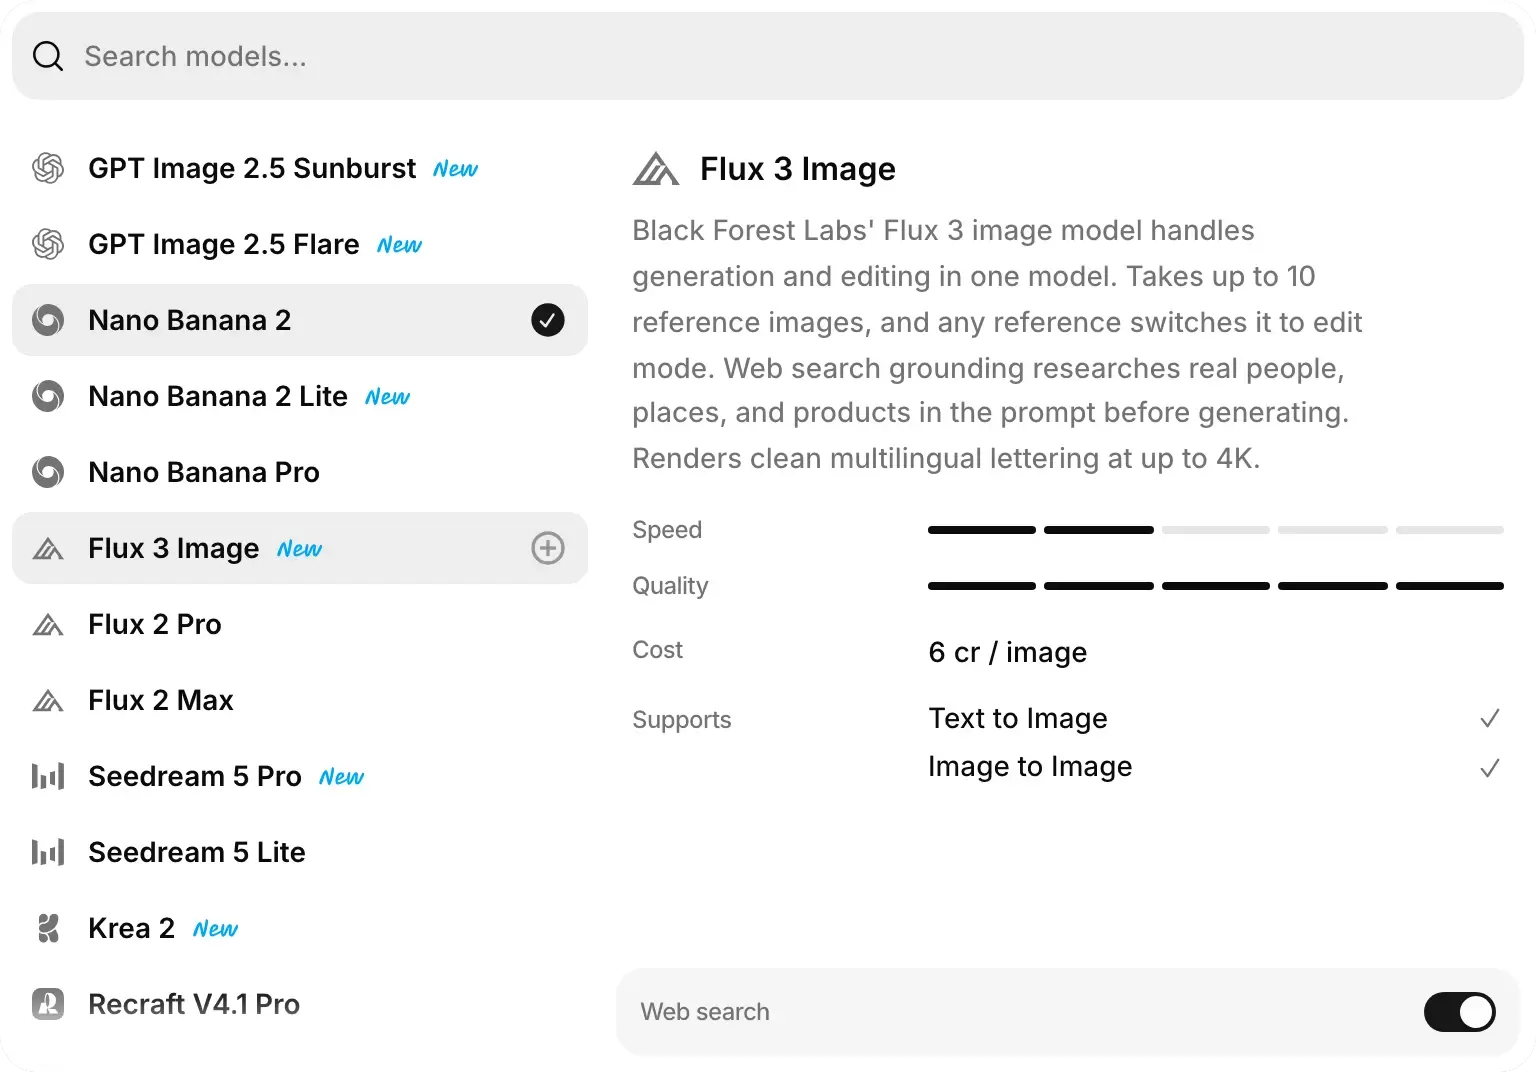
Task: Click the Quality rating bar
Action: 1216,586
